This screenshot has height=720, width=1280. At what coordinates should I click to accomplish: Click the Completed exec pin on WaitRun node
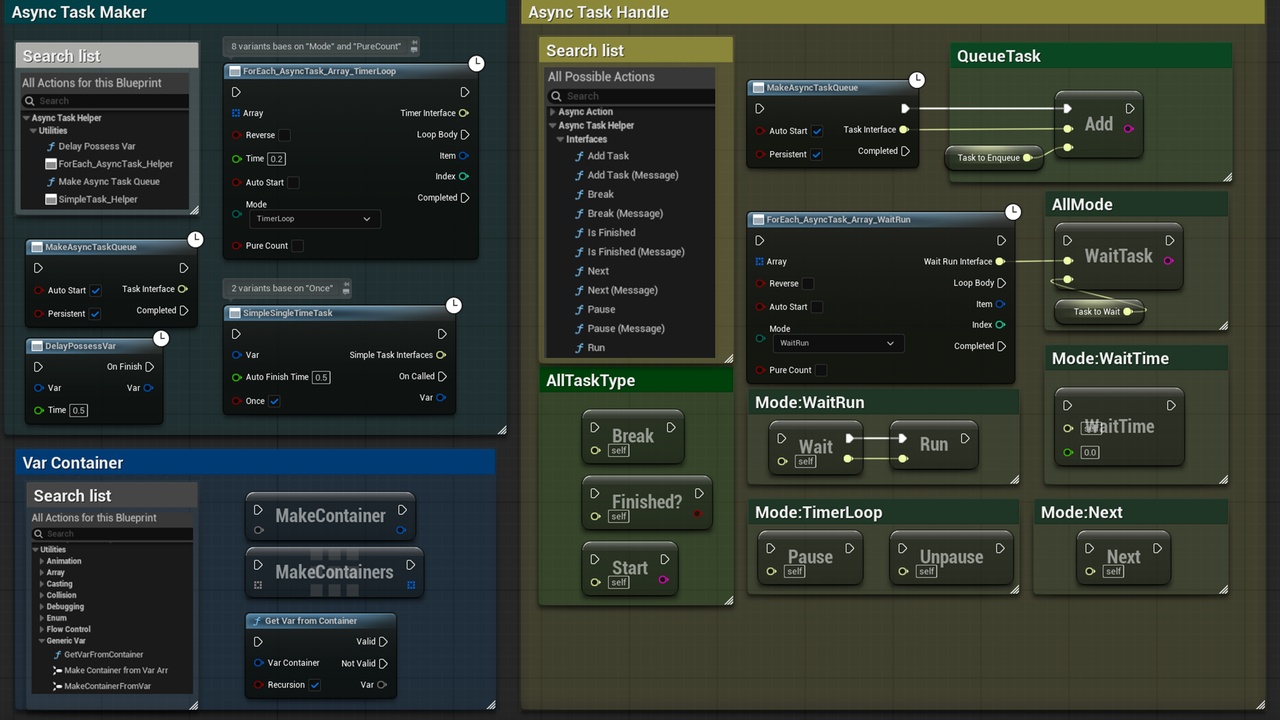(1001, 346)
